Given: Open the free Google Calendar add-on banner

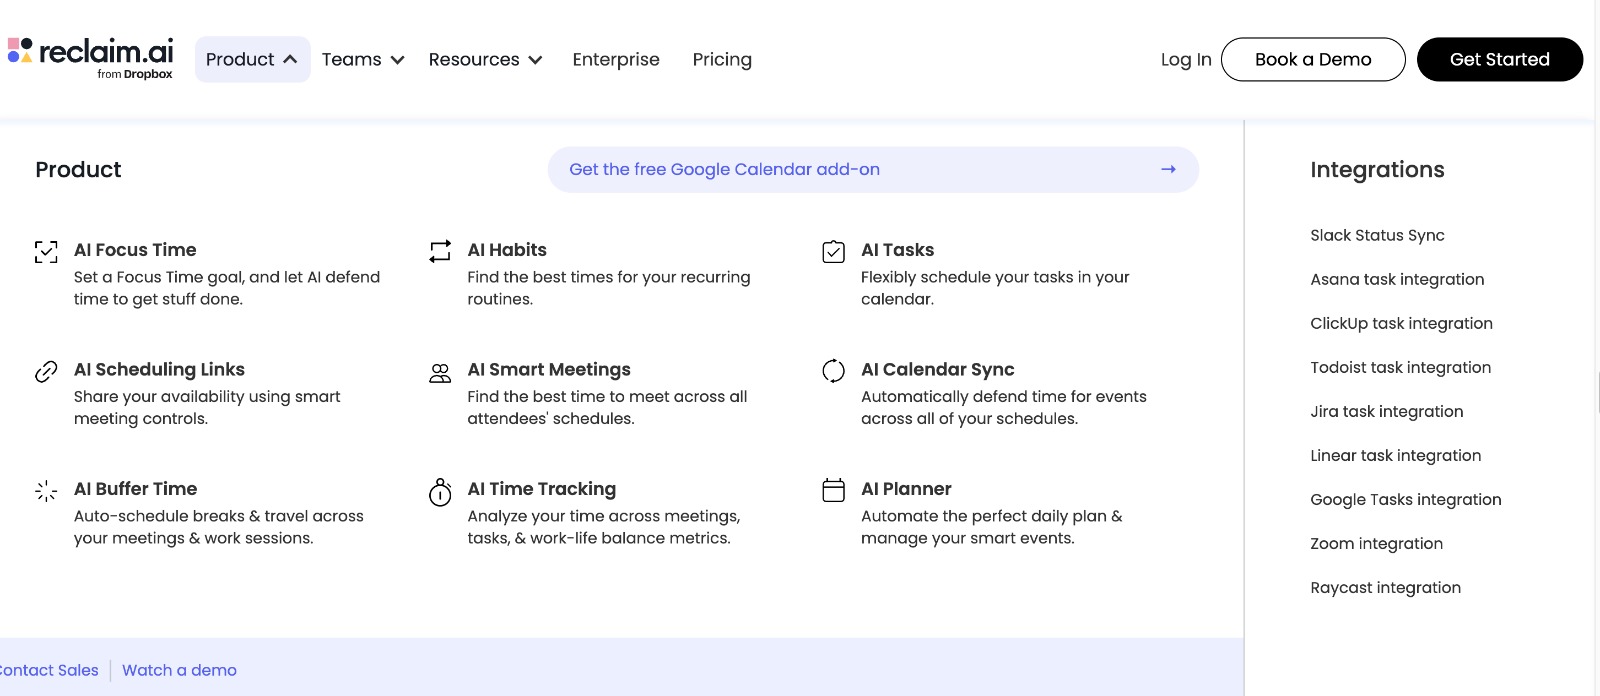Looking at the screenshot, I should 872,170.
